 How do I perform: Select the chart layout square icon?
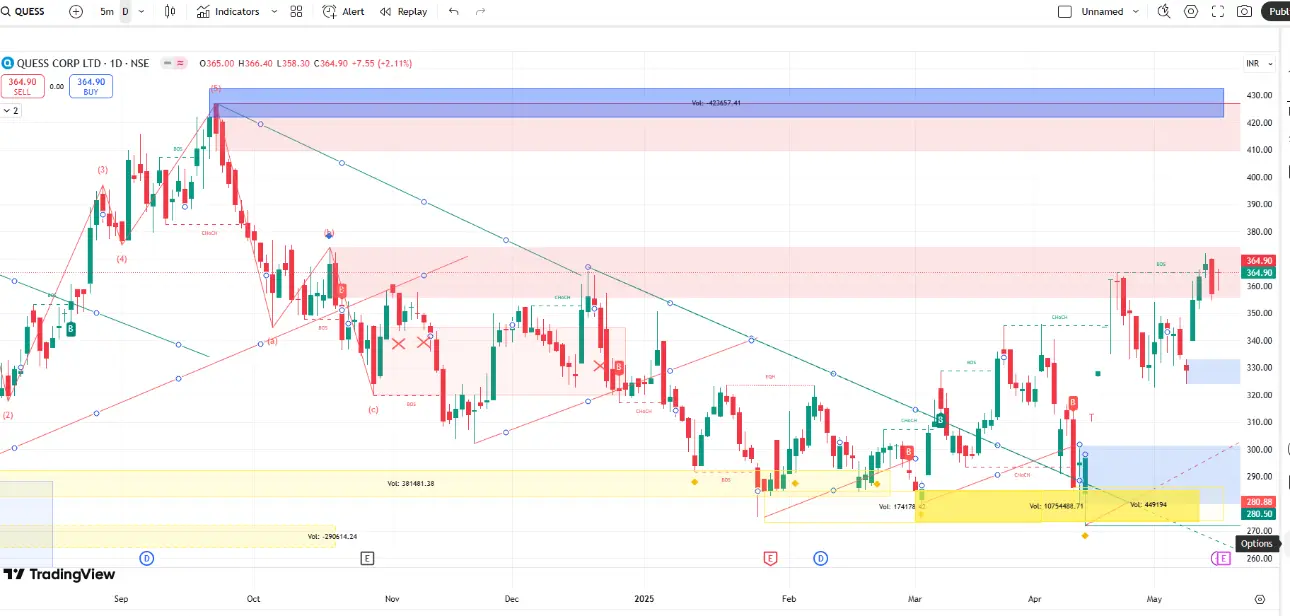point(1064,12)
